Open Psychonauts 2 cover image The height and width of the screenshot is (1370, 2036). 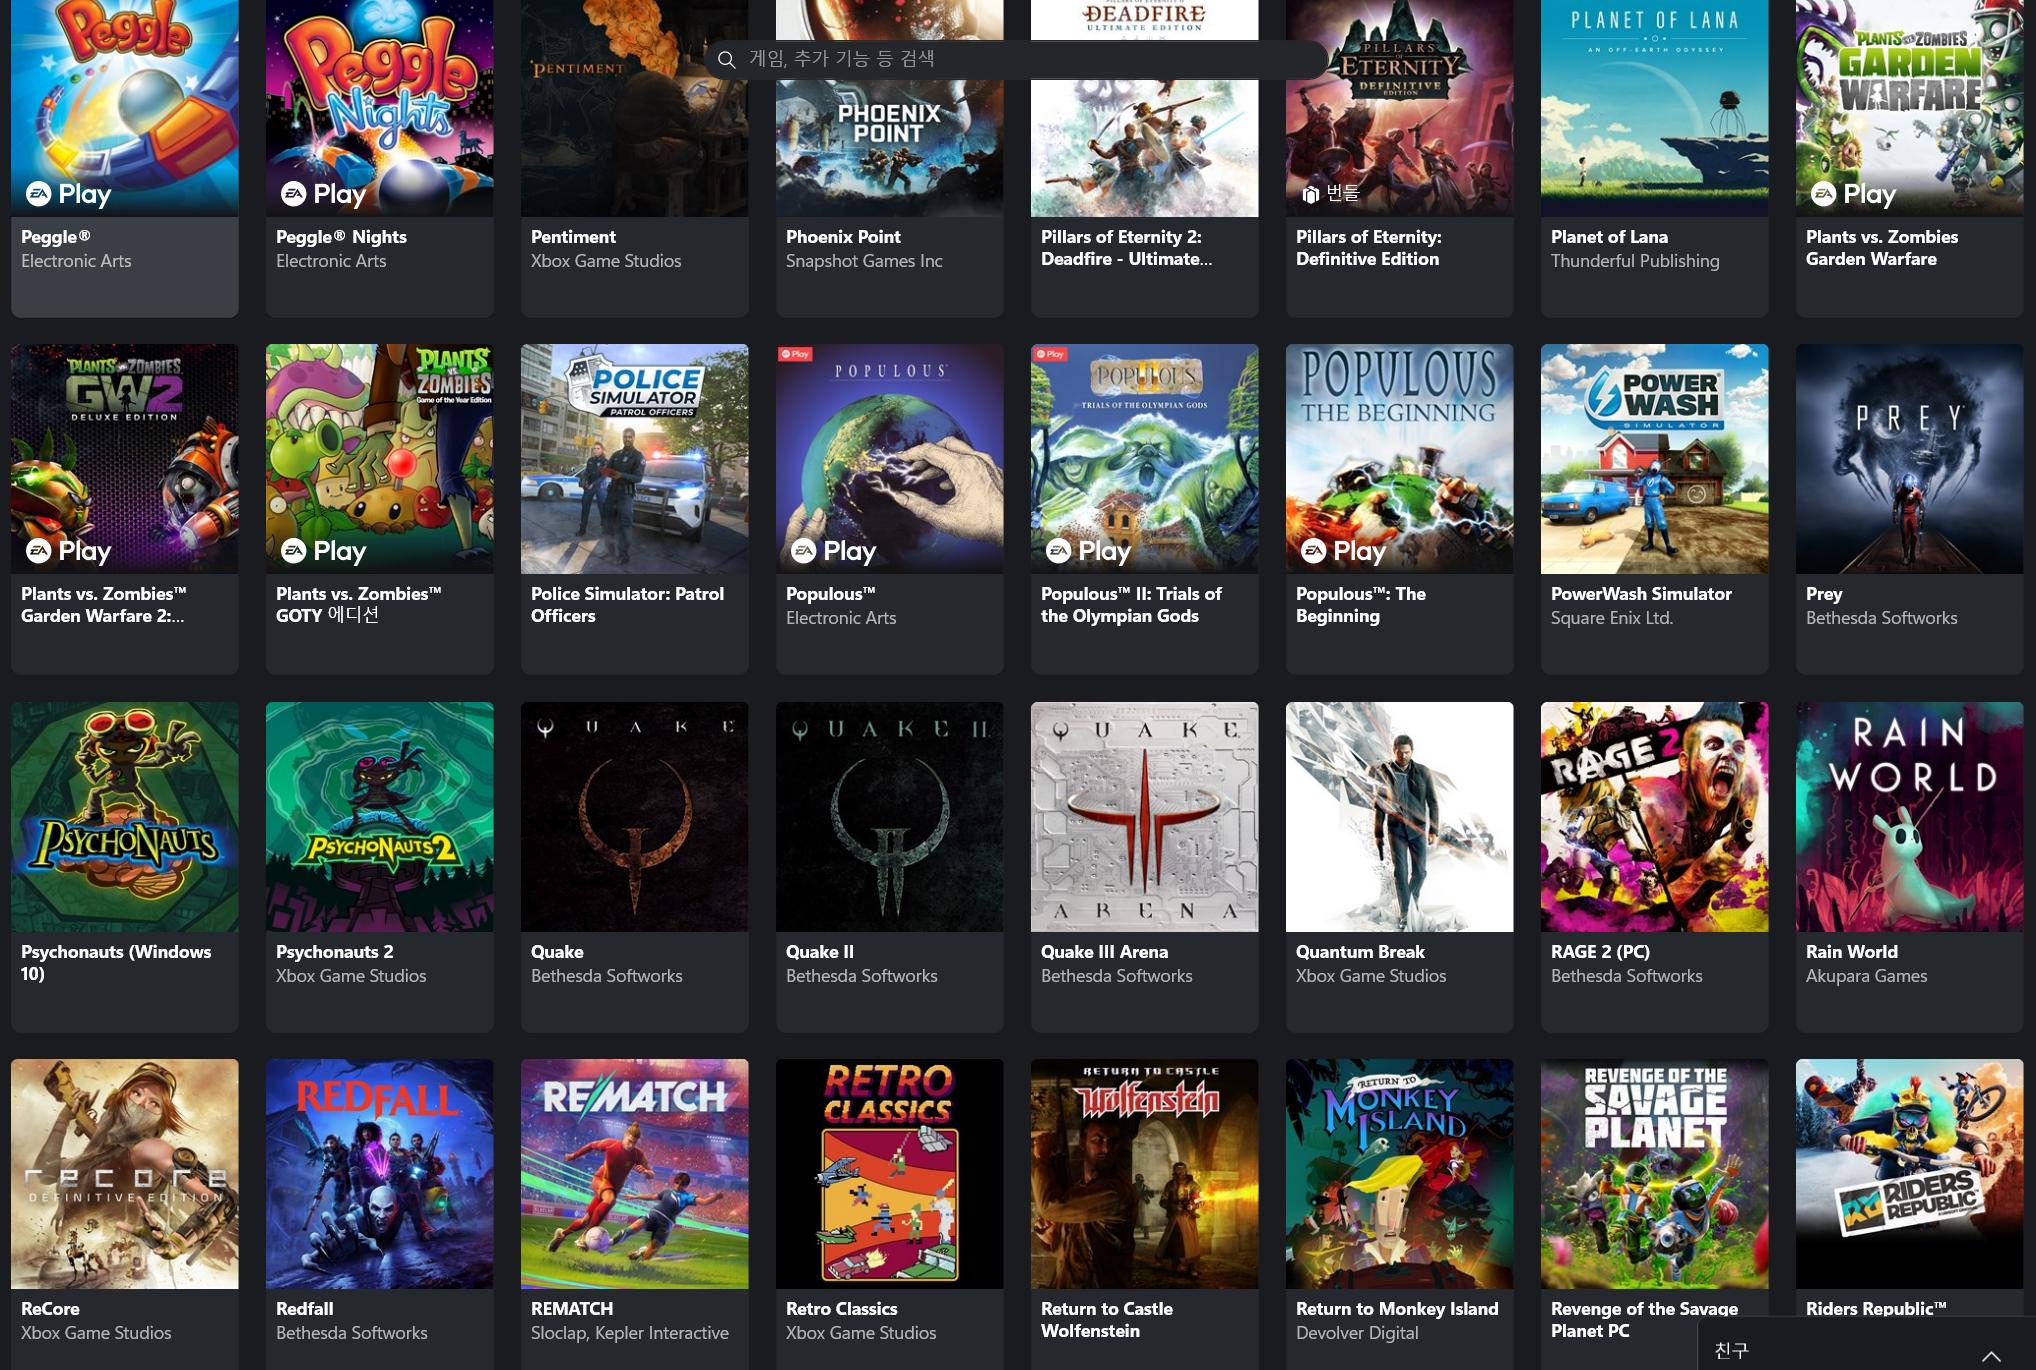379,817
